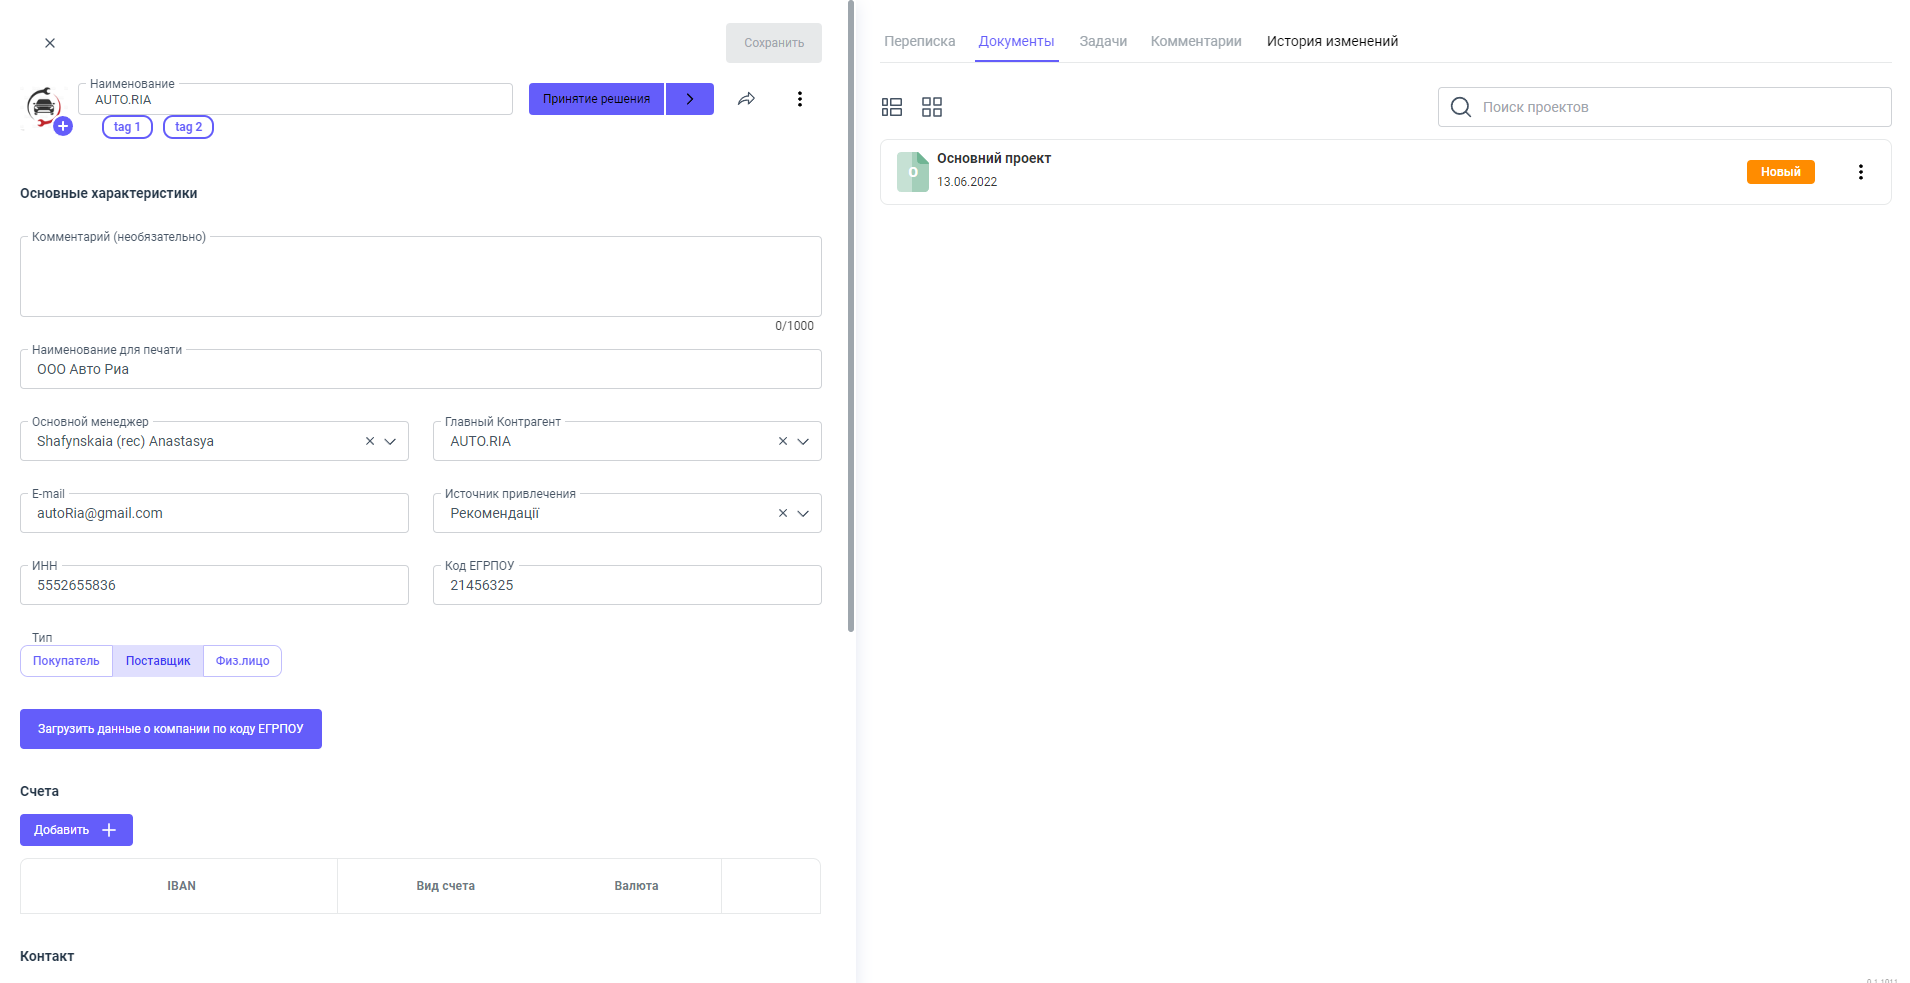
Task: Clear the Основной менеджер selection
Action: click(370, 441)
